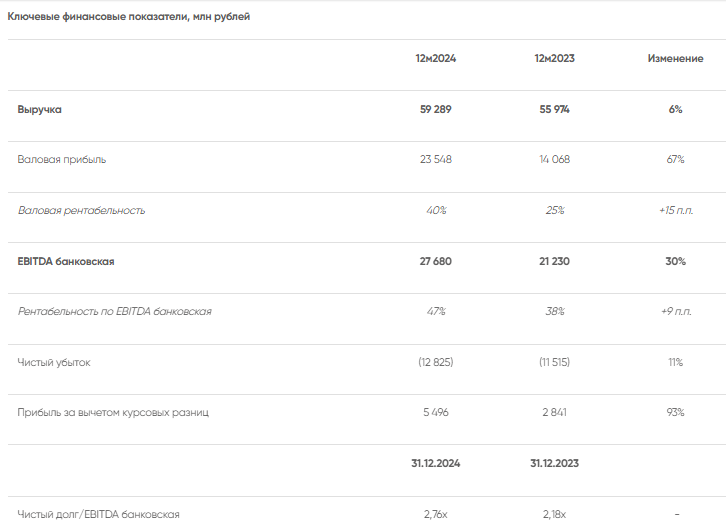Select the 12м2024 column header
726x528 pixels.
click(x=435, y=59)
